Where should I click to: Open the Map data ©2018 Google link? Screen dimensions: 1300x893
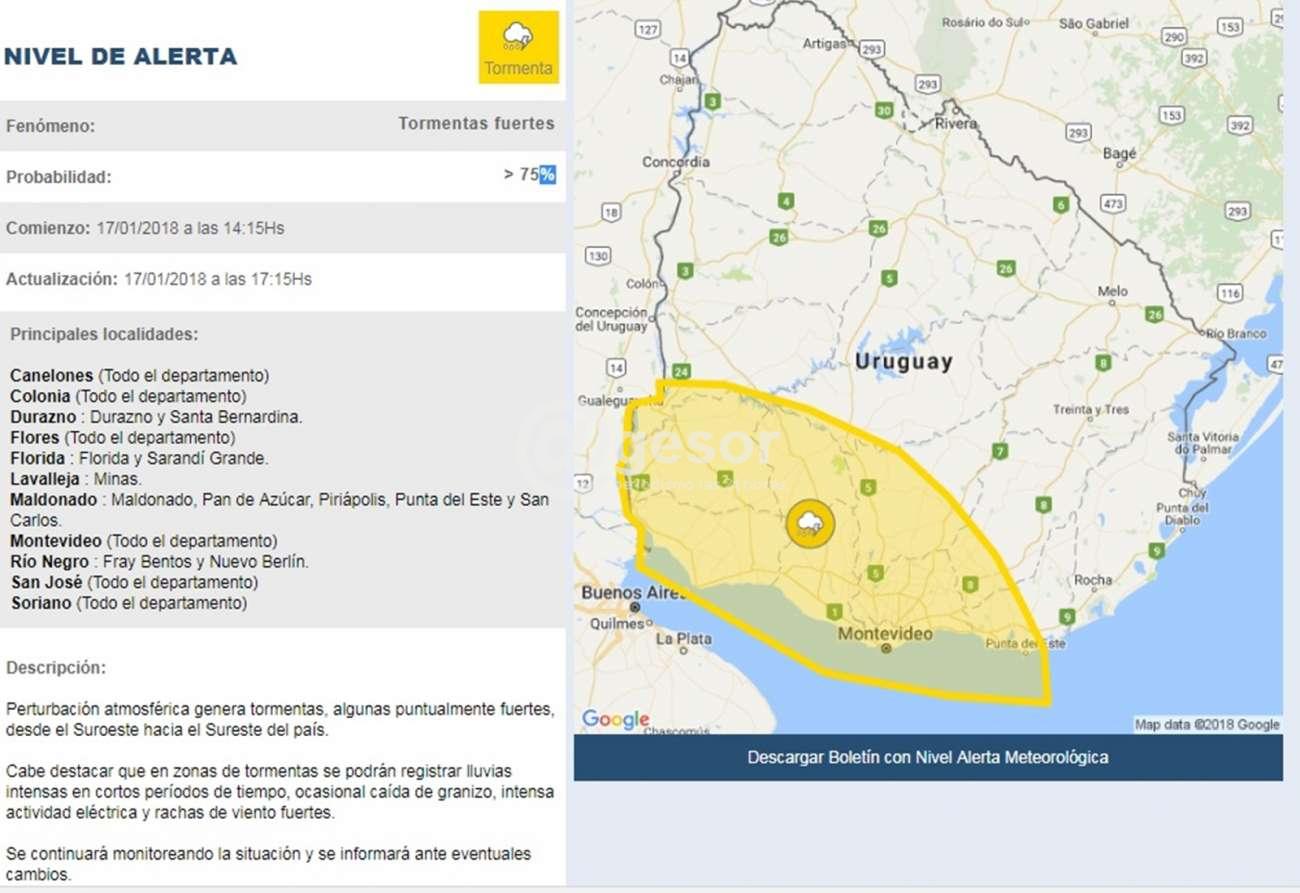1206,725
